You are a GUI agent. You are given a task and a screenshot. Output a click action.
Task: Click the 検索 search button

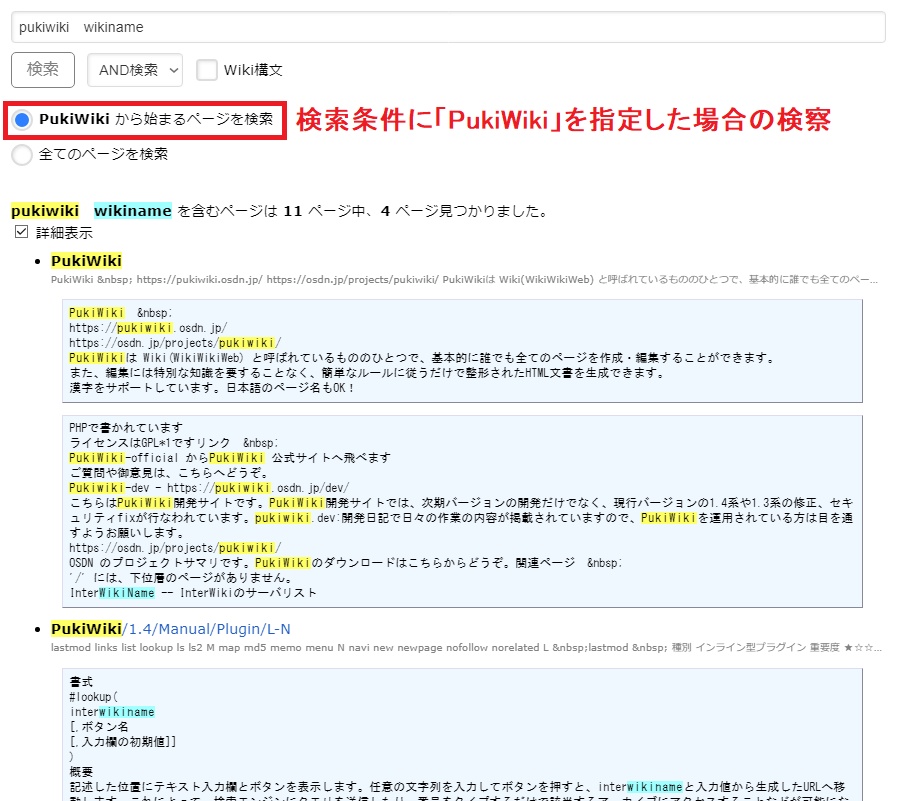click(42, 69)
